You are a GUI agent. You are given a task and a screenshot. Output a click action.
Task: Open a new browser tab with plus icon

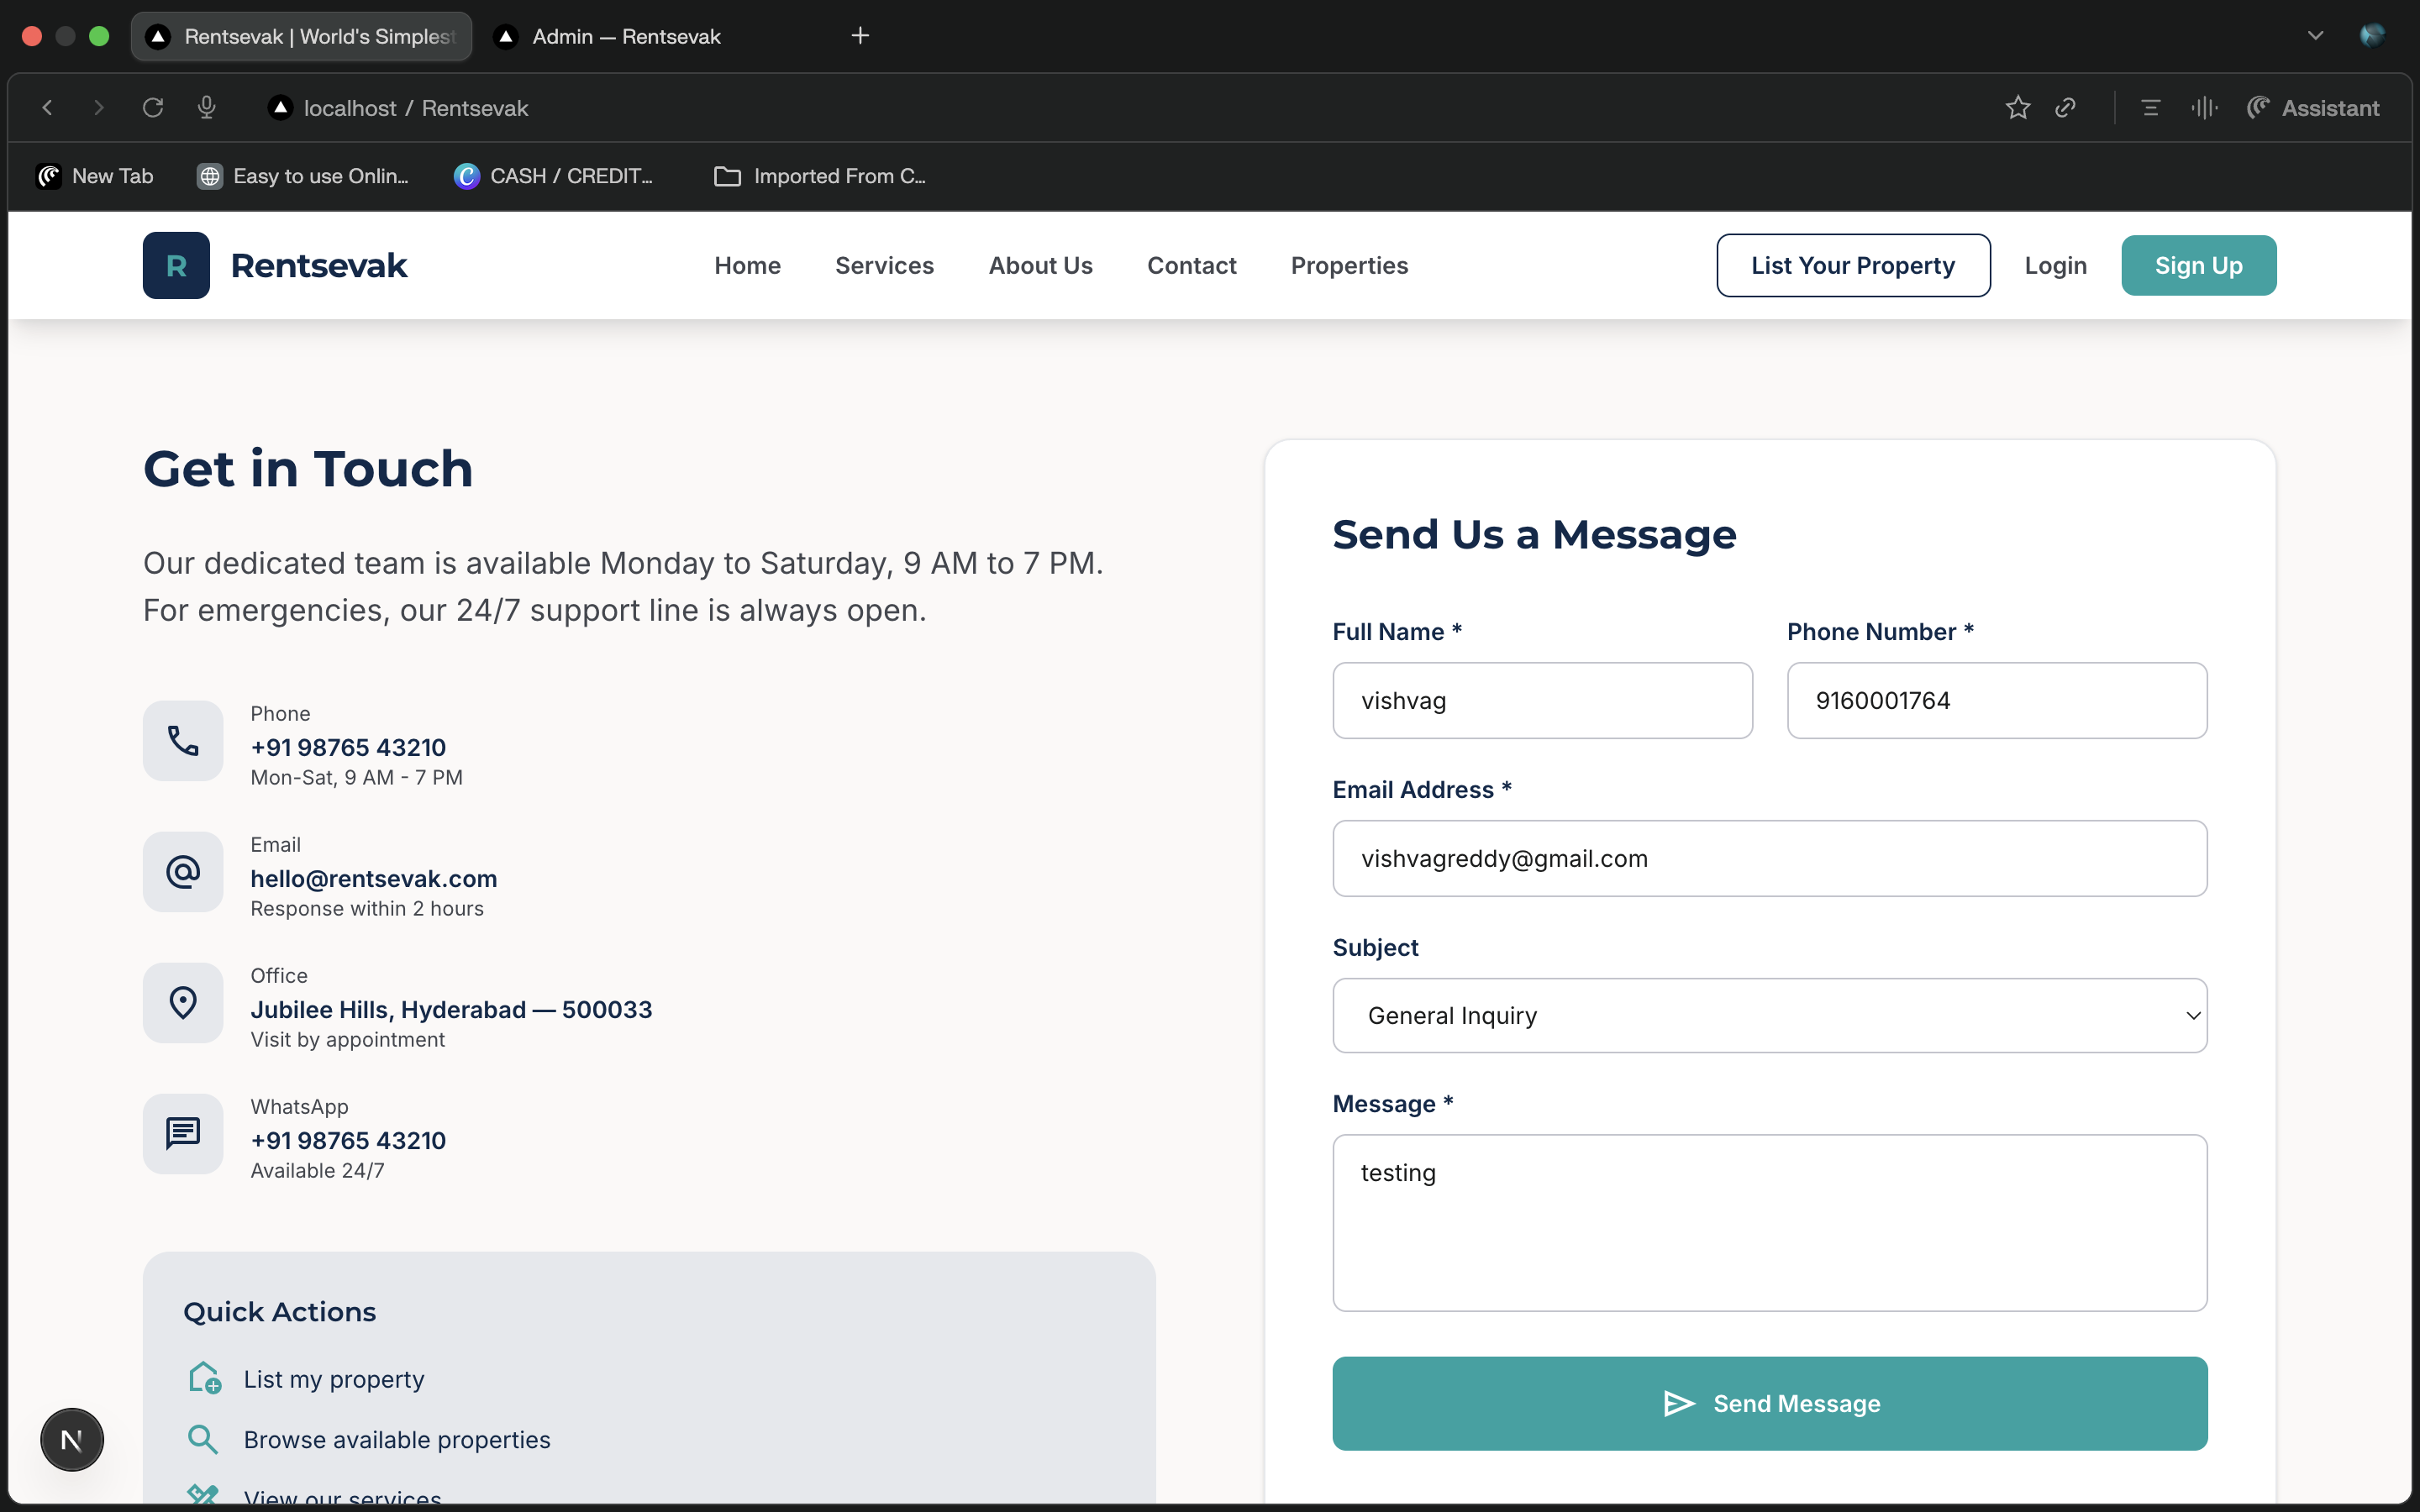860,36
